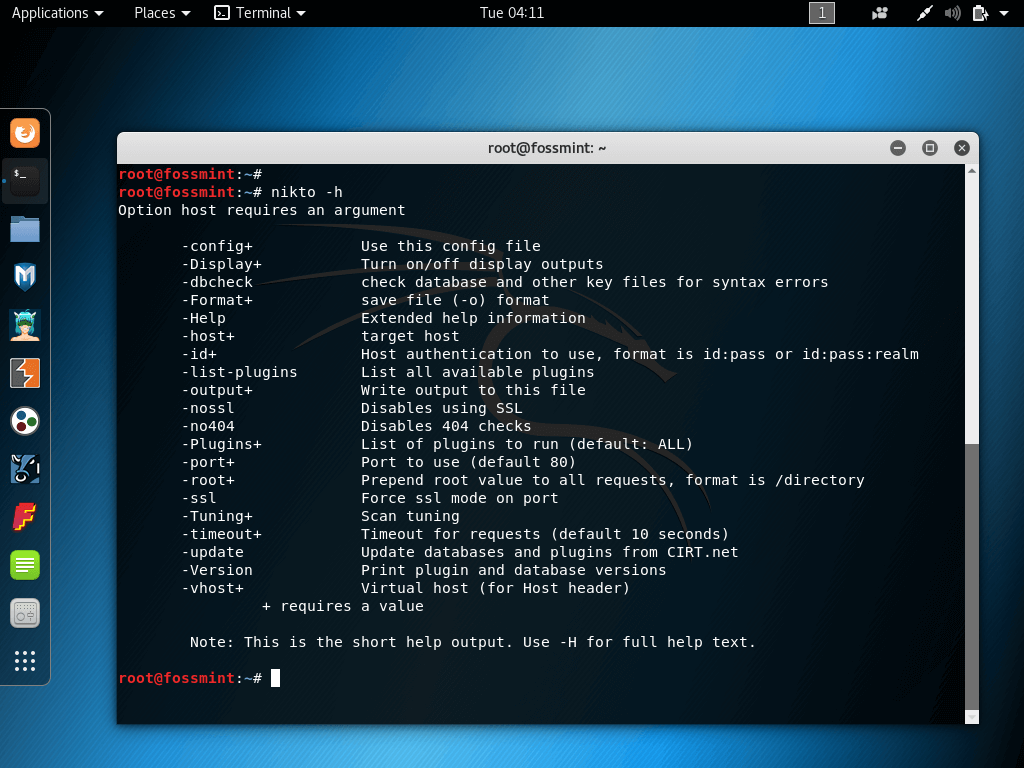Image resolution: width=1024 pixels, height=768 pixels.
Task: Open the tri-color circle dock icon
Action: [25, 421]
